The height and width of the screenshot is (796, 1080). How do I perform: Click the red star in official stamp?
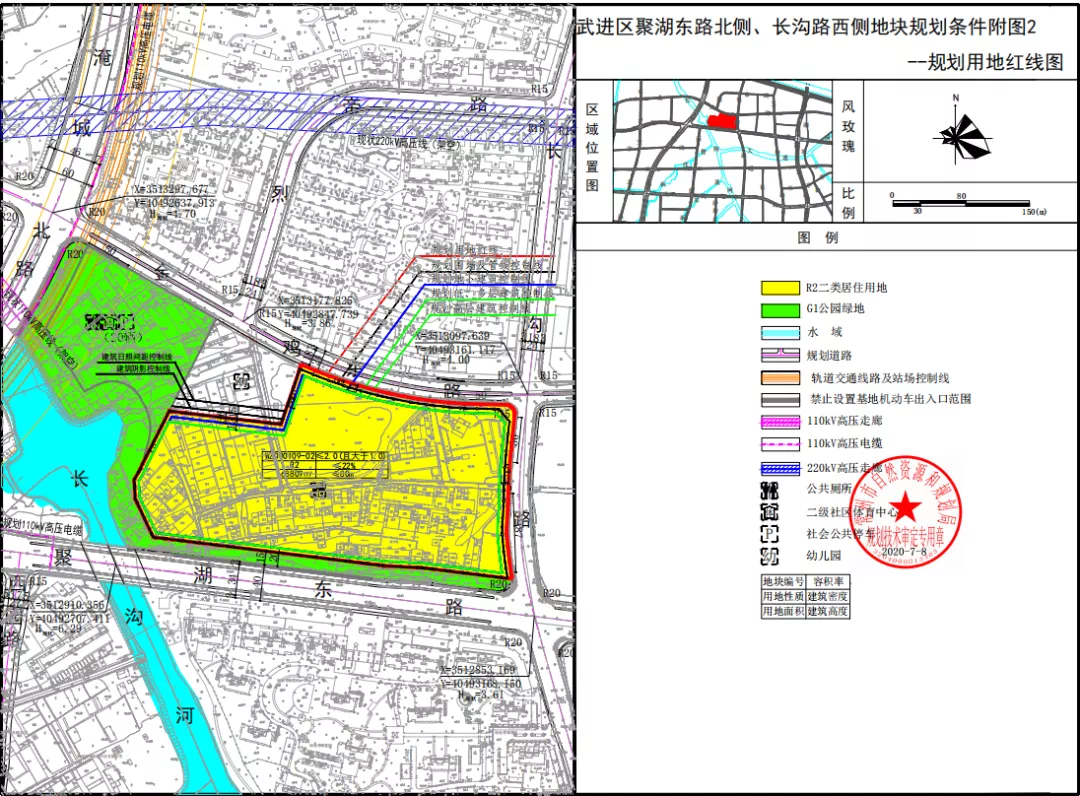pyautogui.click(x=906, y=507)
